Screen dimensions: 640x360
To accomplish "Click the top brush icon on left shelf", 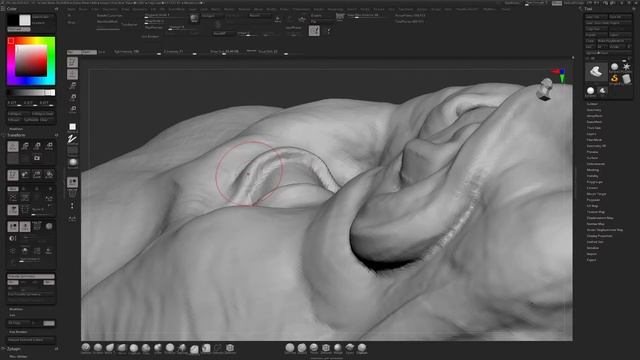I will 73,62.
